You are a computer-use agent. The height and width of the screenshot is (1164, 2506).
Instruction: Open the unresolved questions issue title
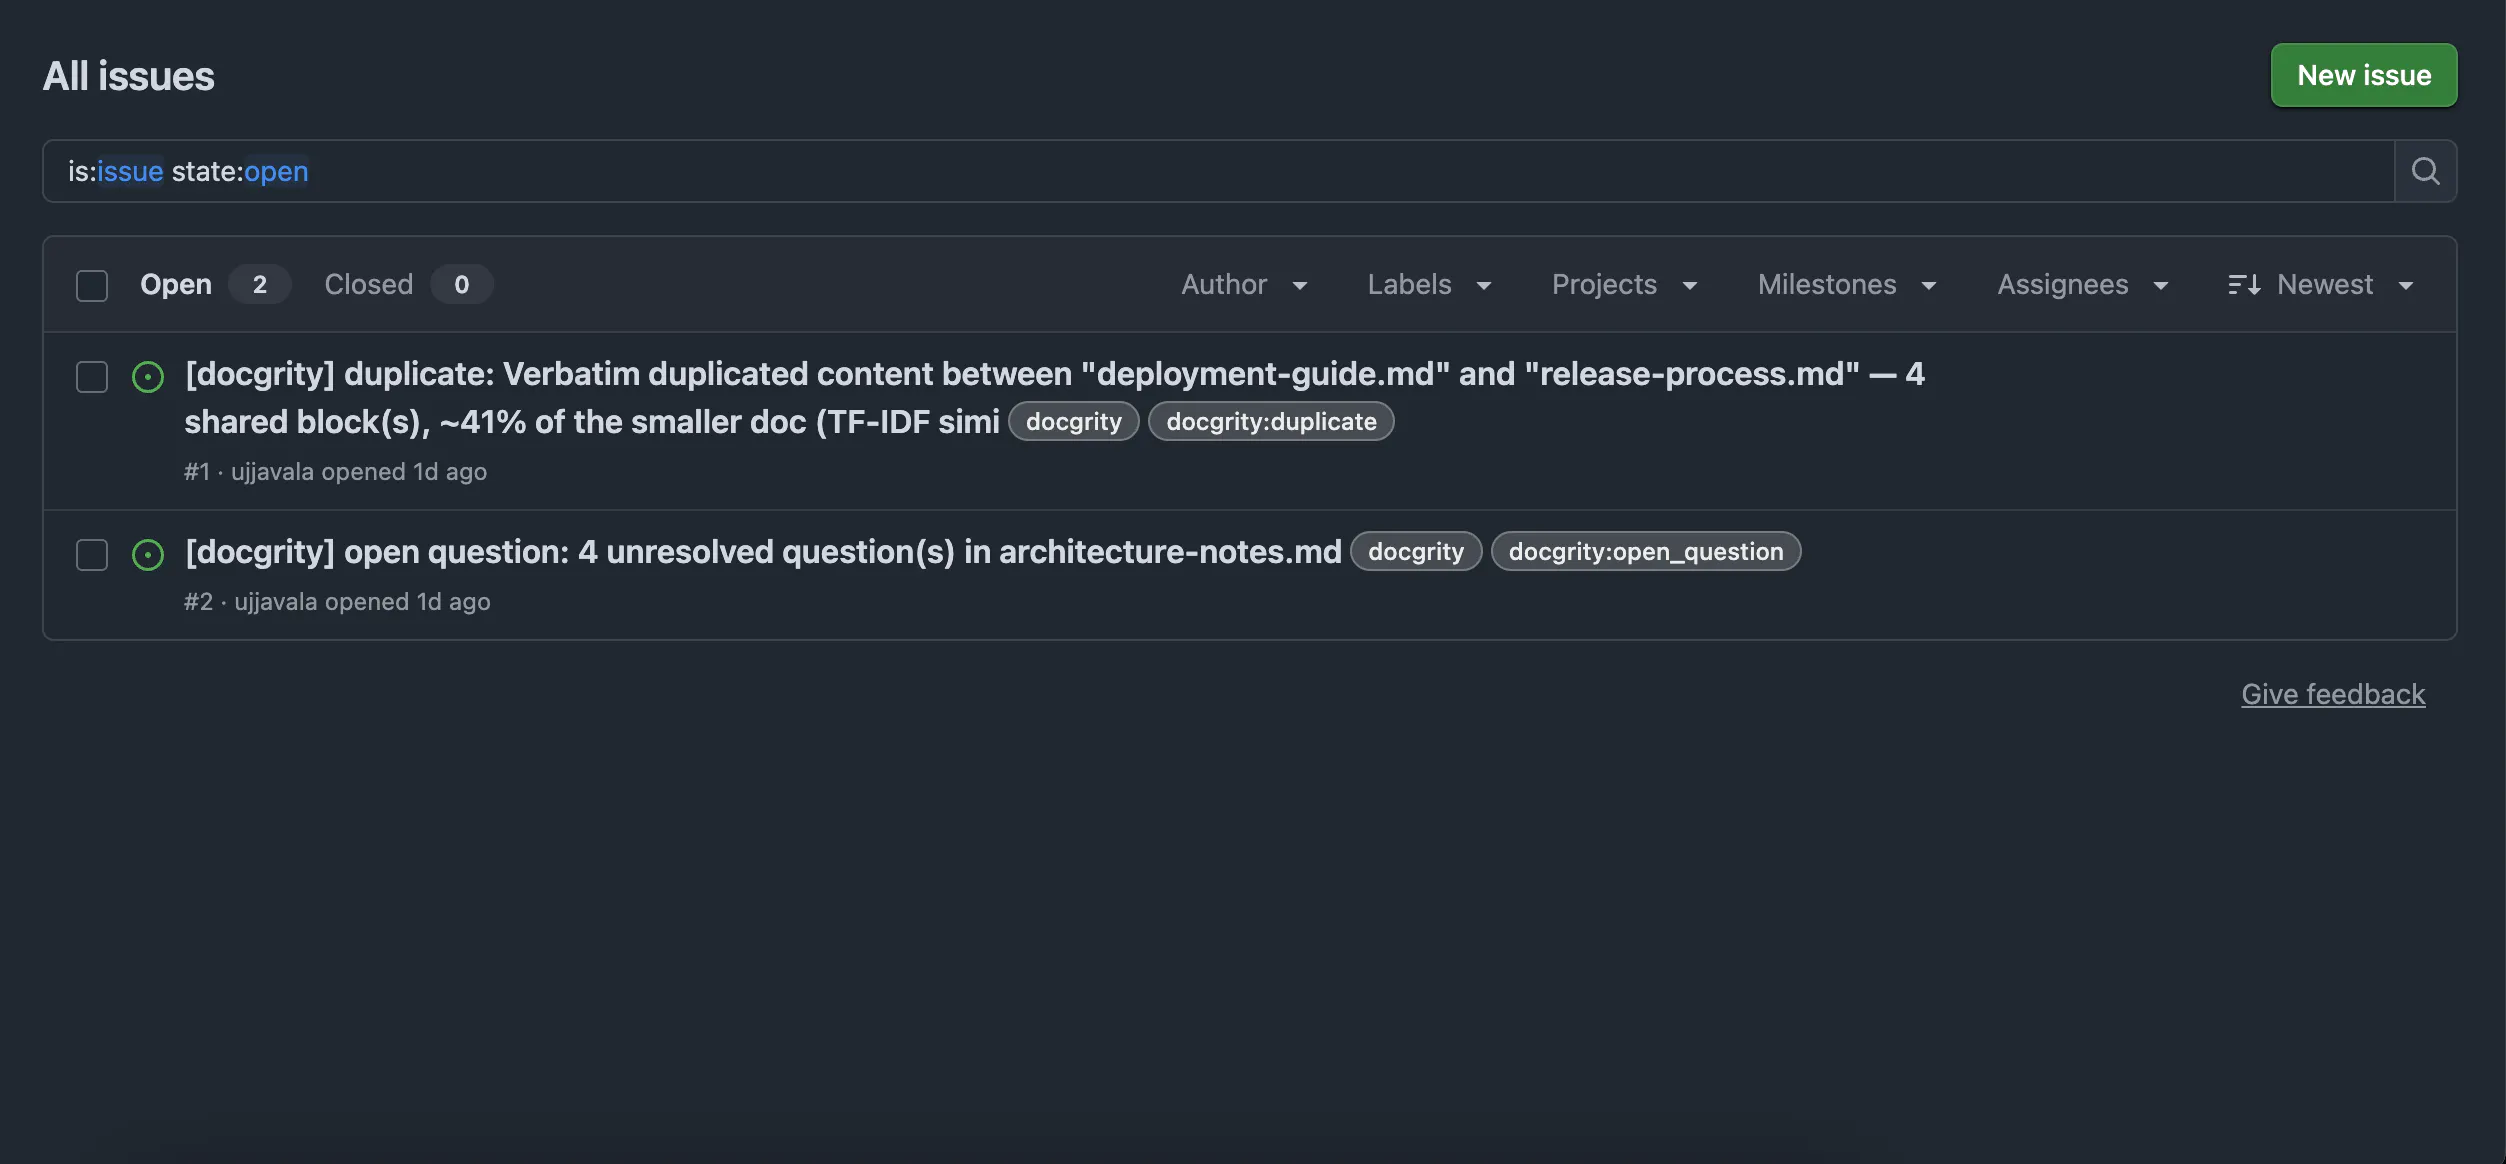[x=763, y=552]
